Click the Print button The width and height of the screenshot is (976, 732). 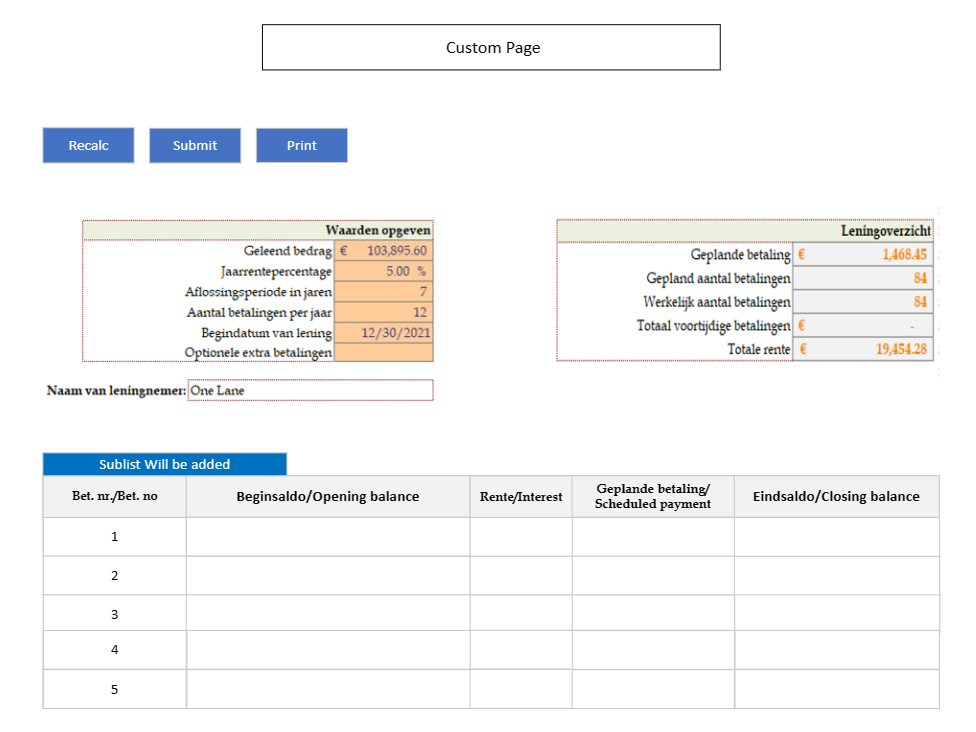(301, 145)
